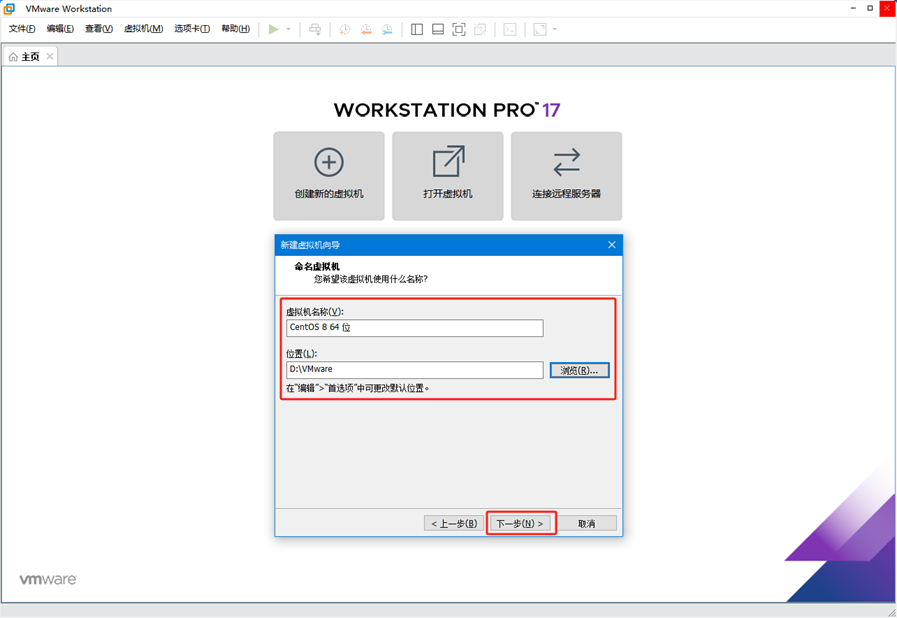Click the Unity mode toolbar icon
The image size is (897, 618).
[x=480, y=29]
